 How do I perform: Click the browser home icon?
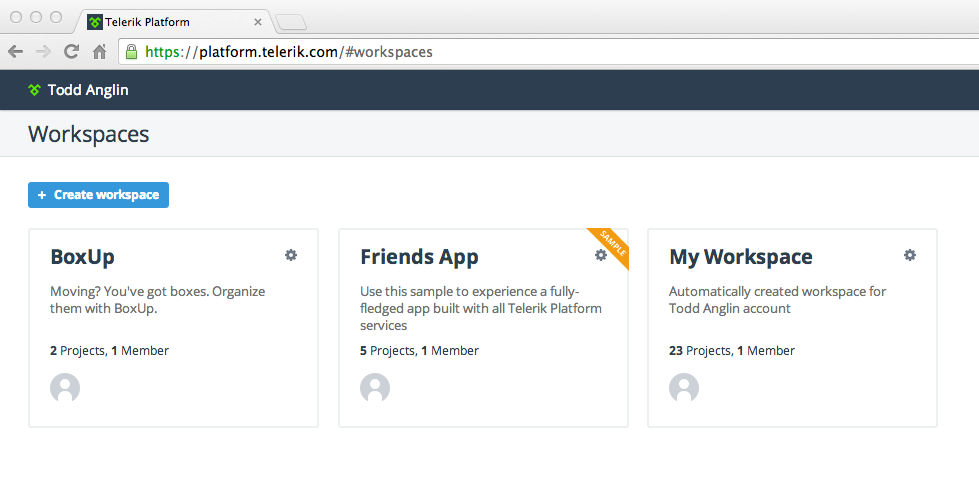pyautogui.click(x=99, y=52)
